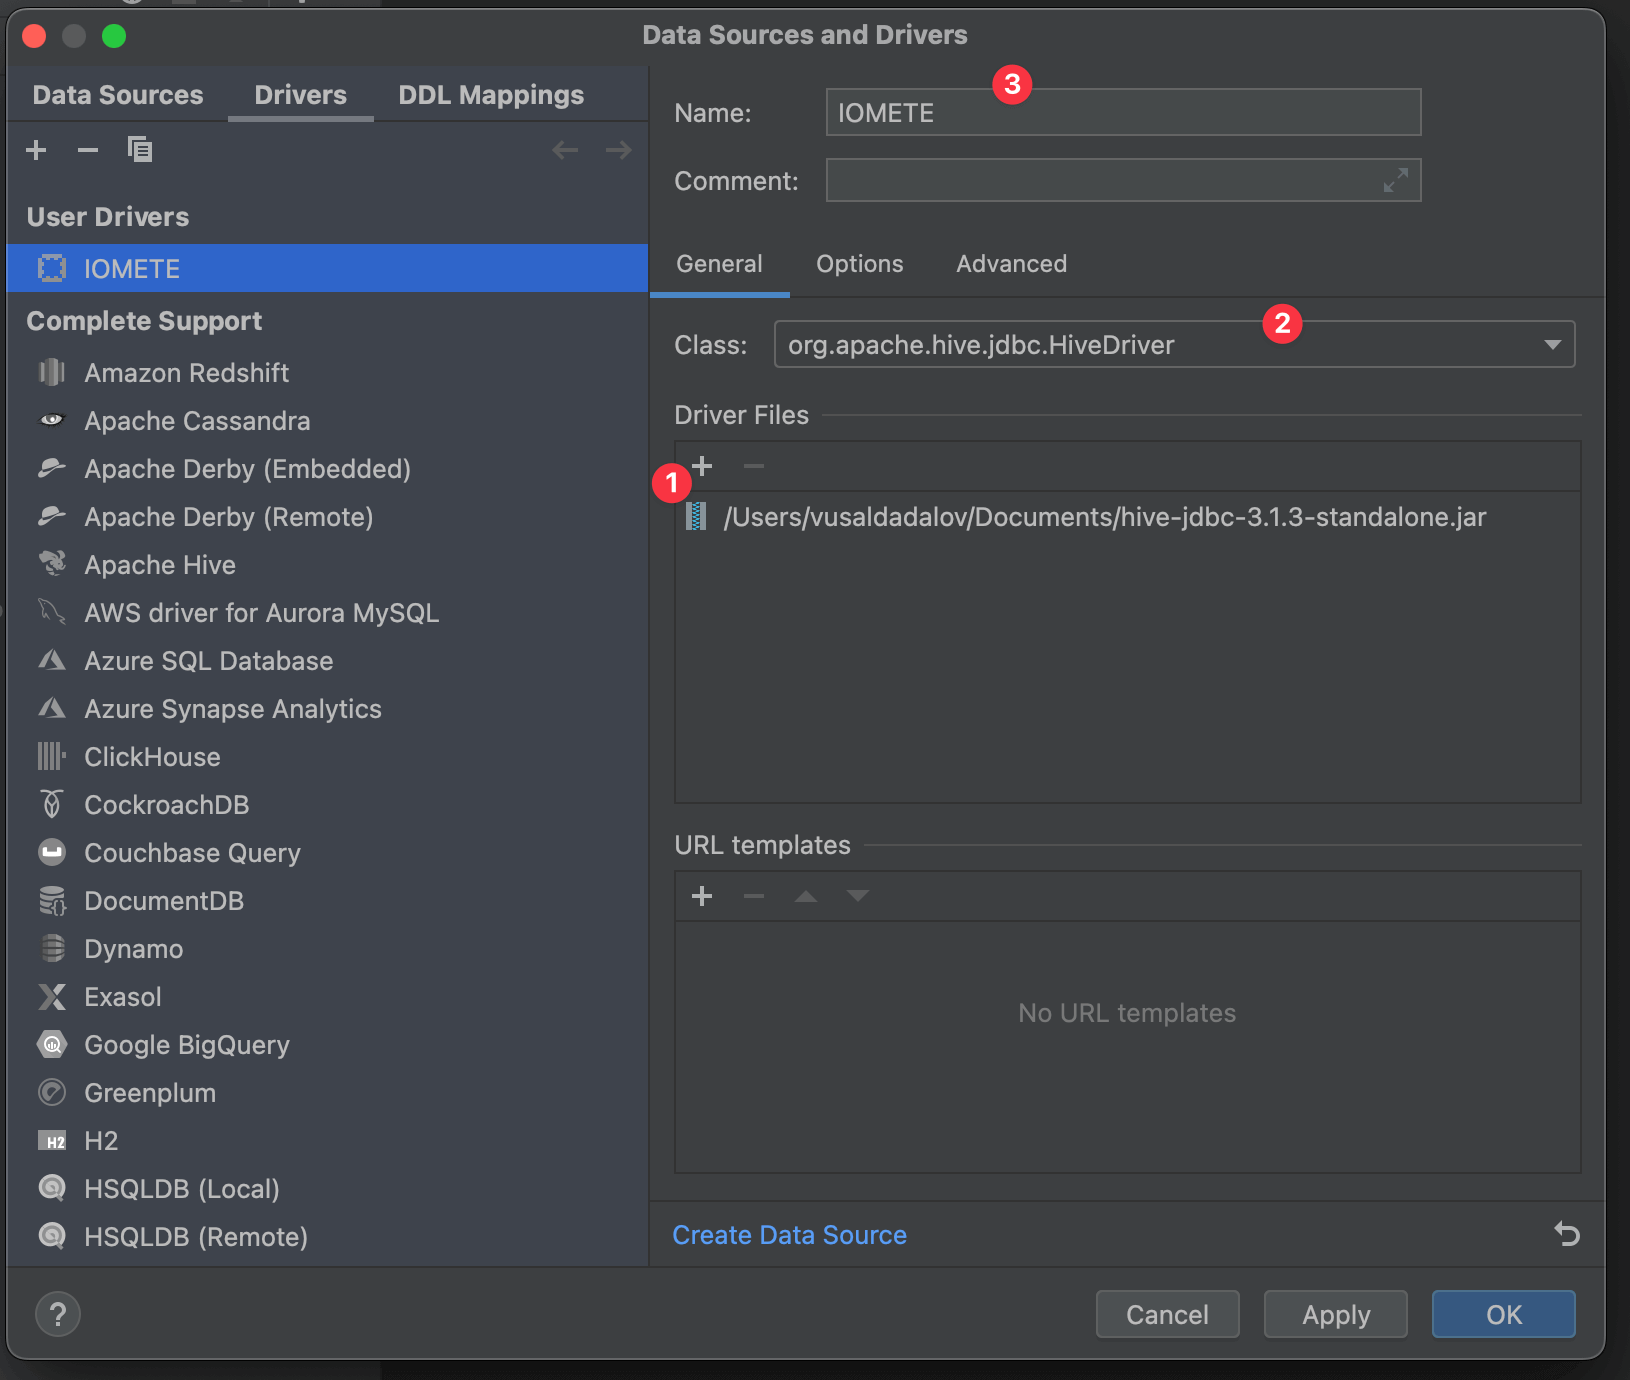1630x1380 pixels.
Task: Click the Apache Hive icon
Action: click(52, 564)
